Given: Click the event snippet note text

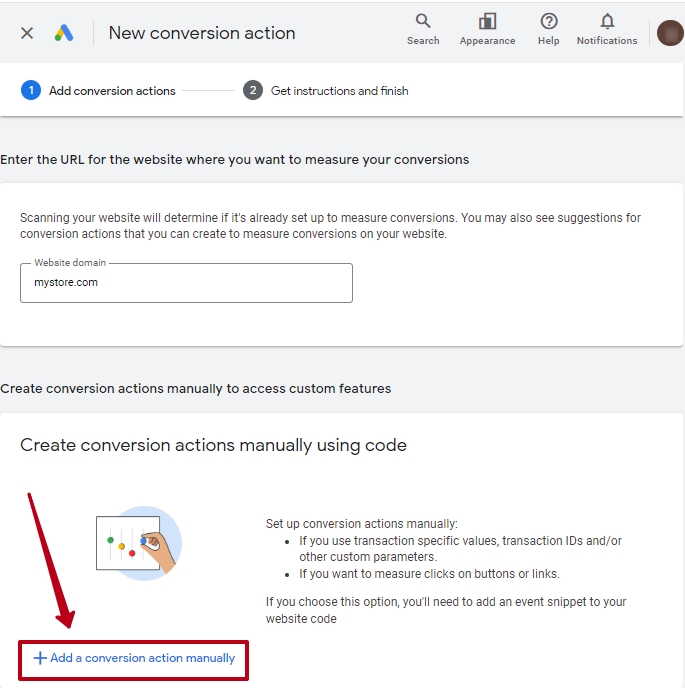Looking at the screenshot, I should [446, 610].
